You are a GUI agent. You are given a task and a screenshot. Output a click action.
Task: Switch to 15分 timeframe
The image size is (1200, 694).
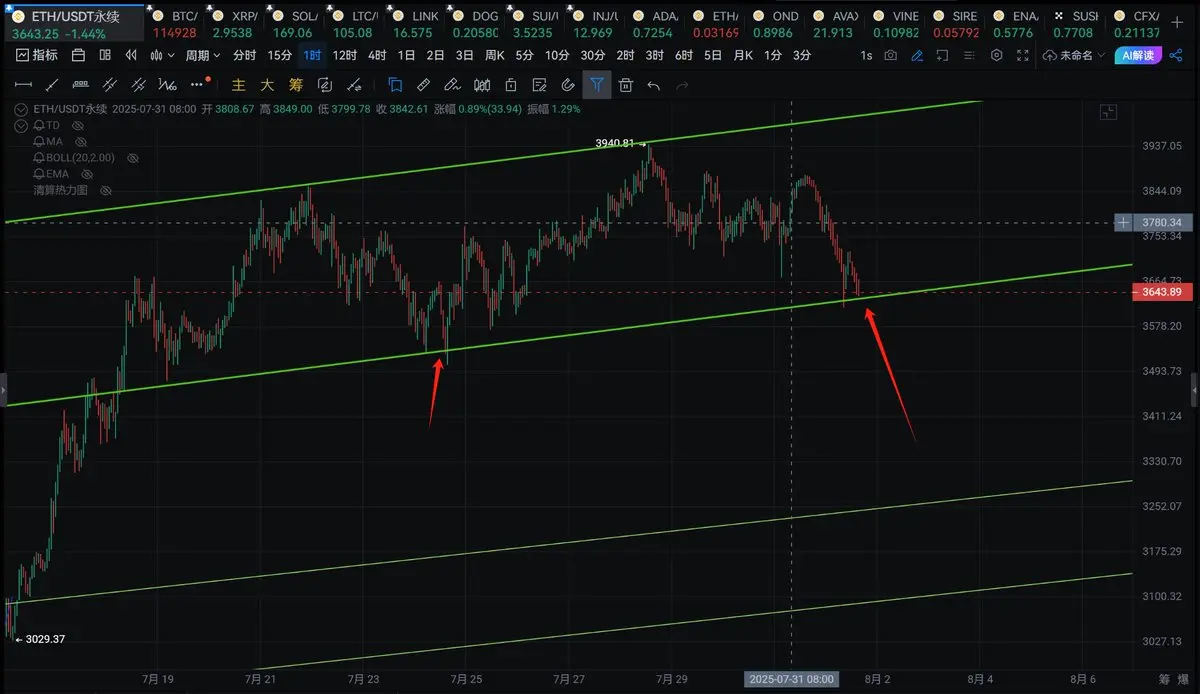(280, 55)
